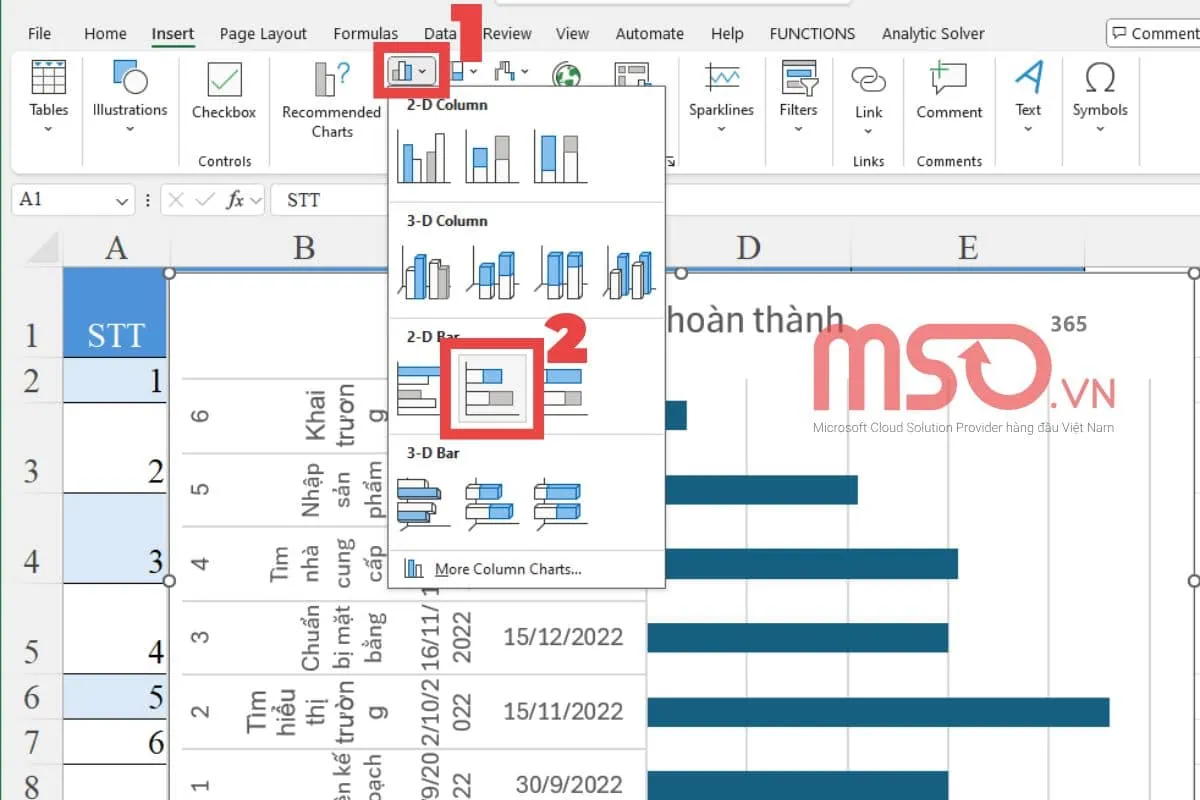
Task: Select cell A1 containing STT
Action: point(115,310)
